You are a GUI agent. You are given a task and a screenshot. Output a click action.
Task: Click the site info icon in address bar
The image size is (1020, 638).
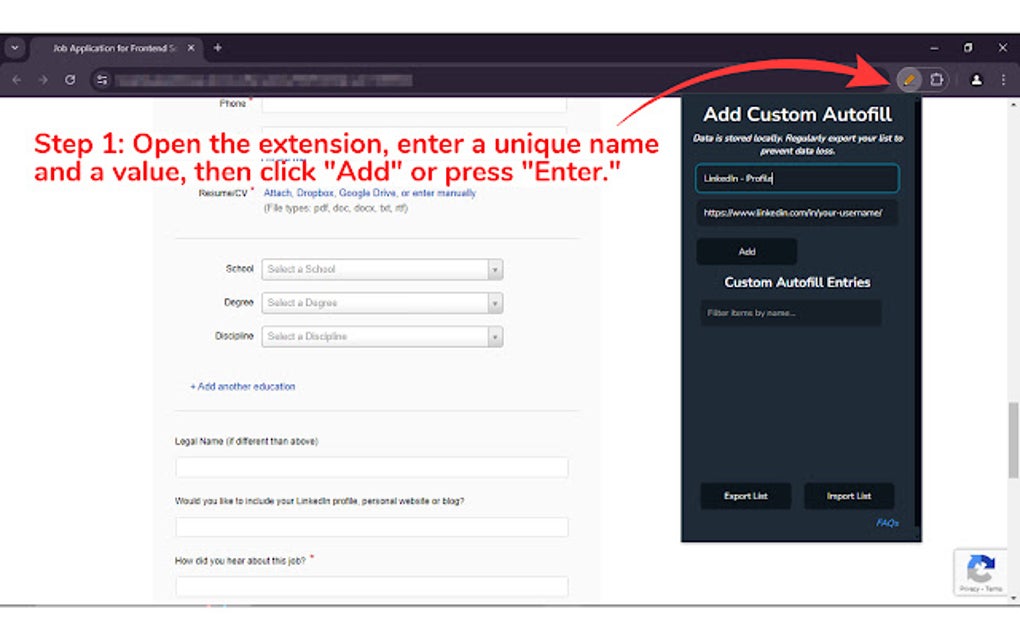101,79
